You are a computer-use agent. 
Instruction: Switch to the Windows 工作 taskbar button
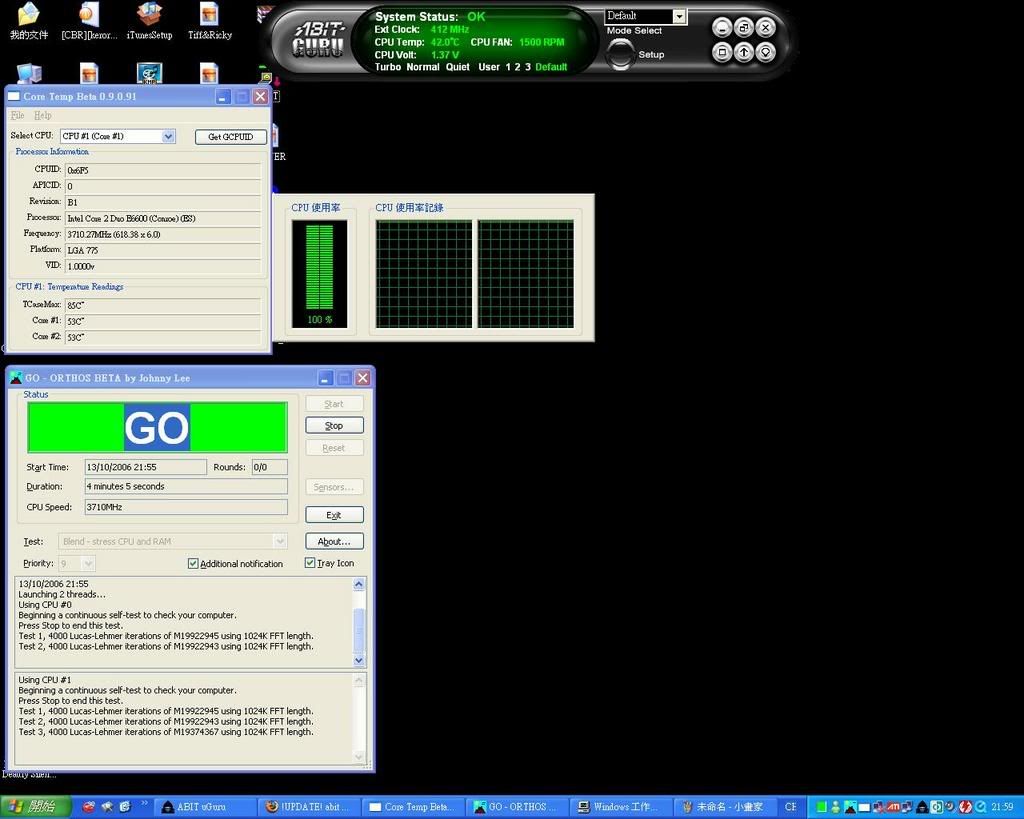coord(621,807)
